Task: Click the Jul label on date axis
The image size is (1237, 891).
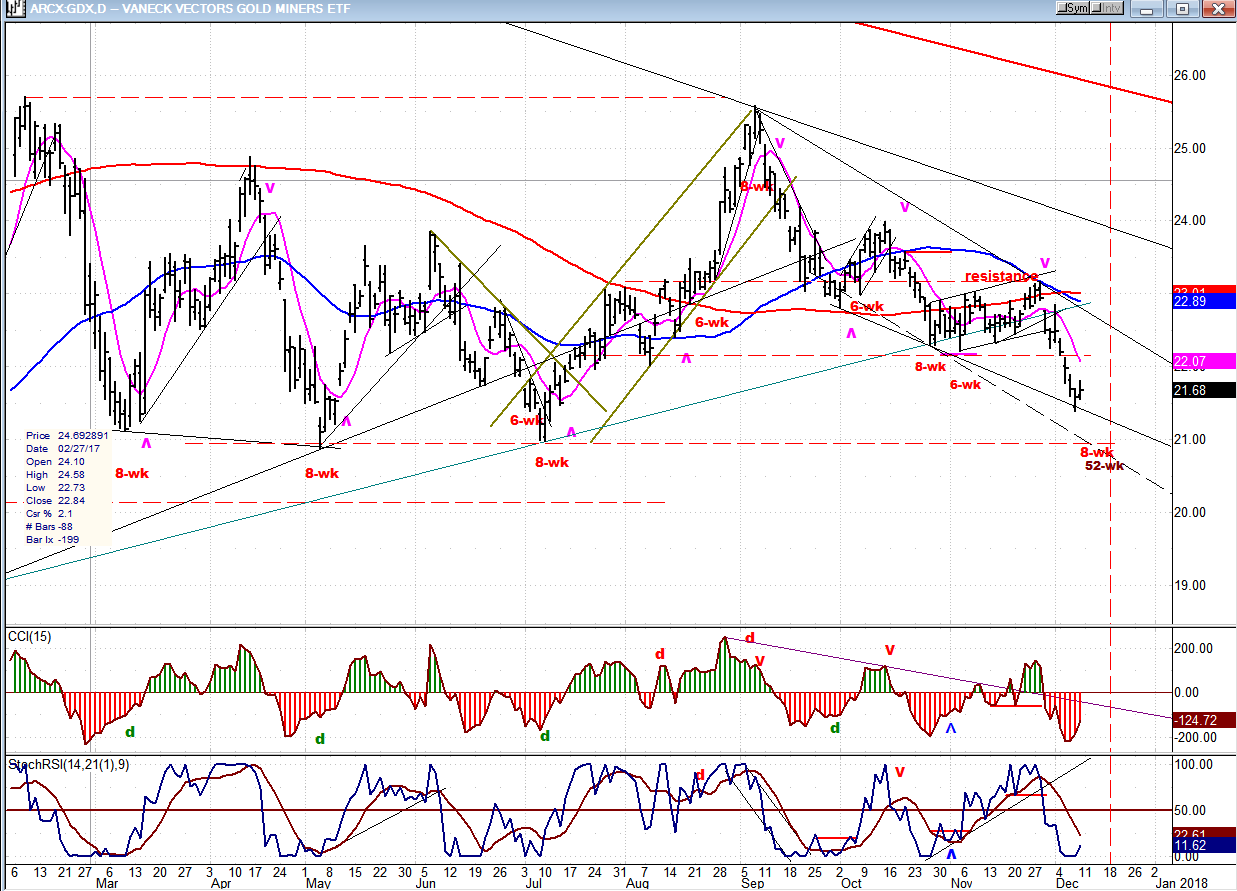Action: 534,885
